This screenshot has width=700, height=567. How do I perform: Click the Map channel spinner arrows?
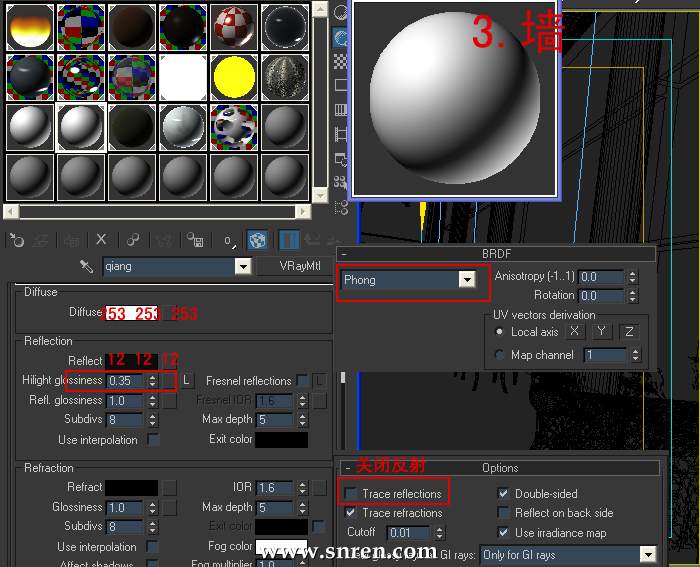[635, 355]
